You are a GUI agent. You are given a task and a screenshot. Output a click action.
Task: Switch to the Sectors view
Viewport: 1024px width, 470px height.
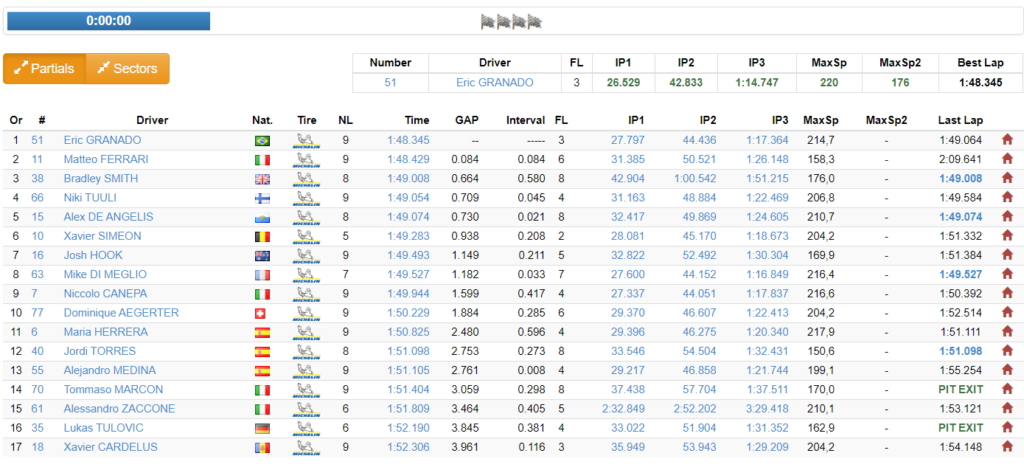(x=128, y=69)
